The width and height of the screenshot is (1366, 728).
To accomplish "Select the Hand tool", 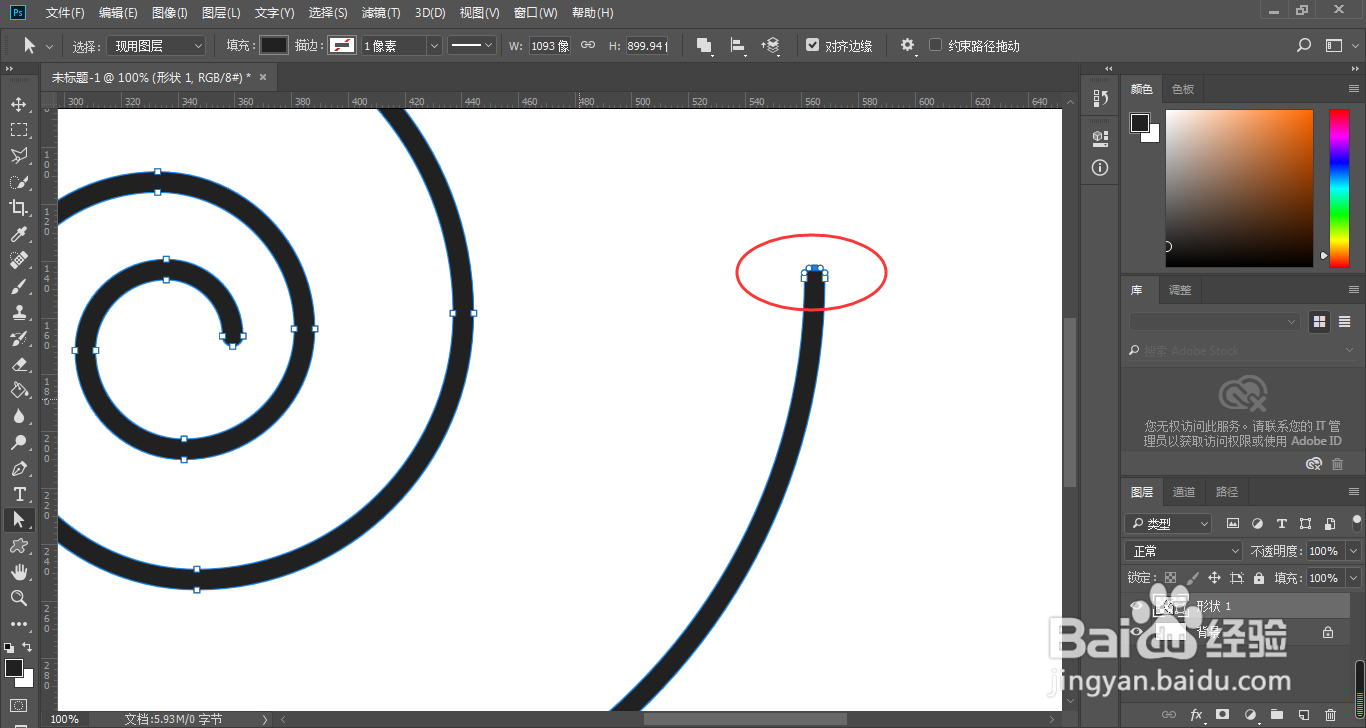I will [x=18, y=572].
